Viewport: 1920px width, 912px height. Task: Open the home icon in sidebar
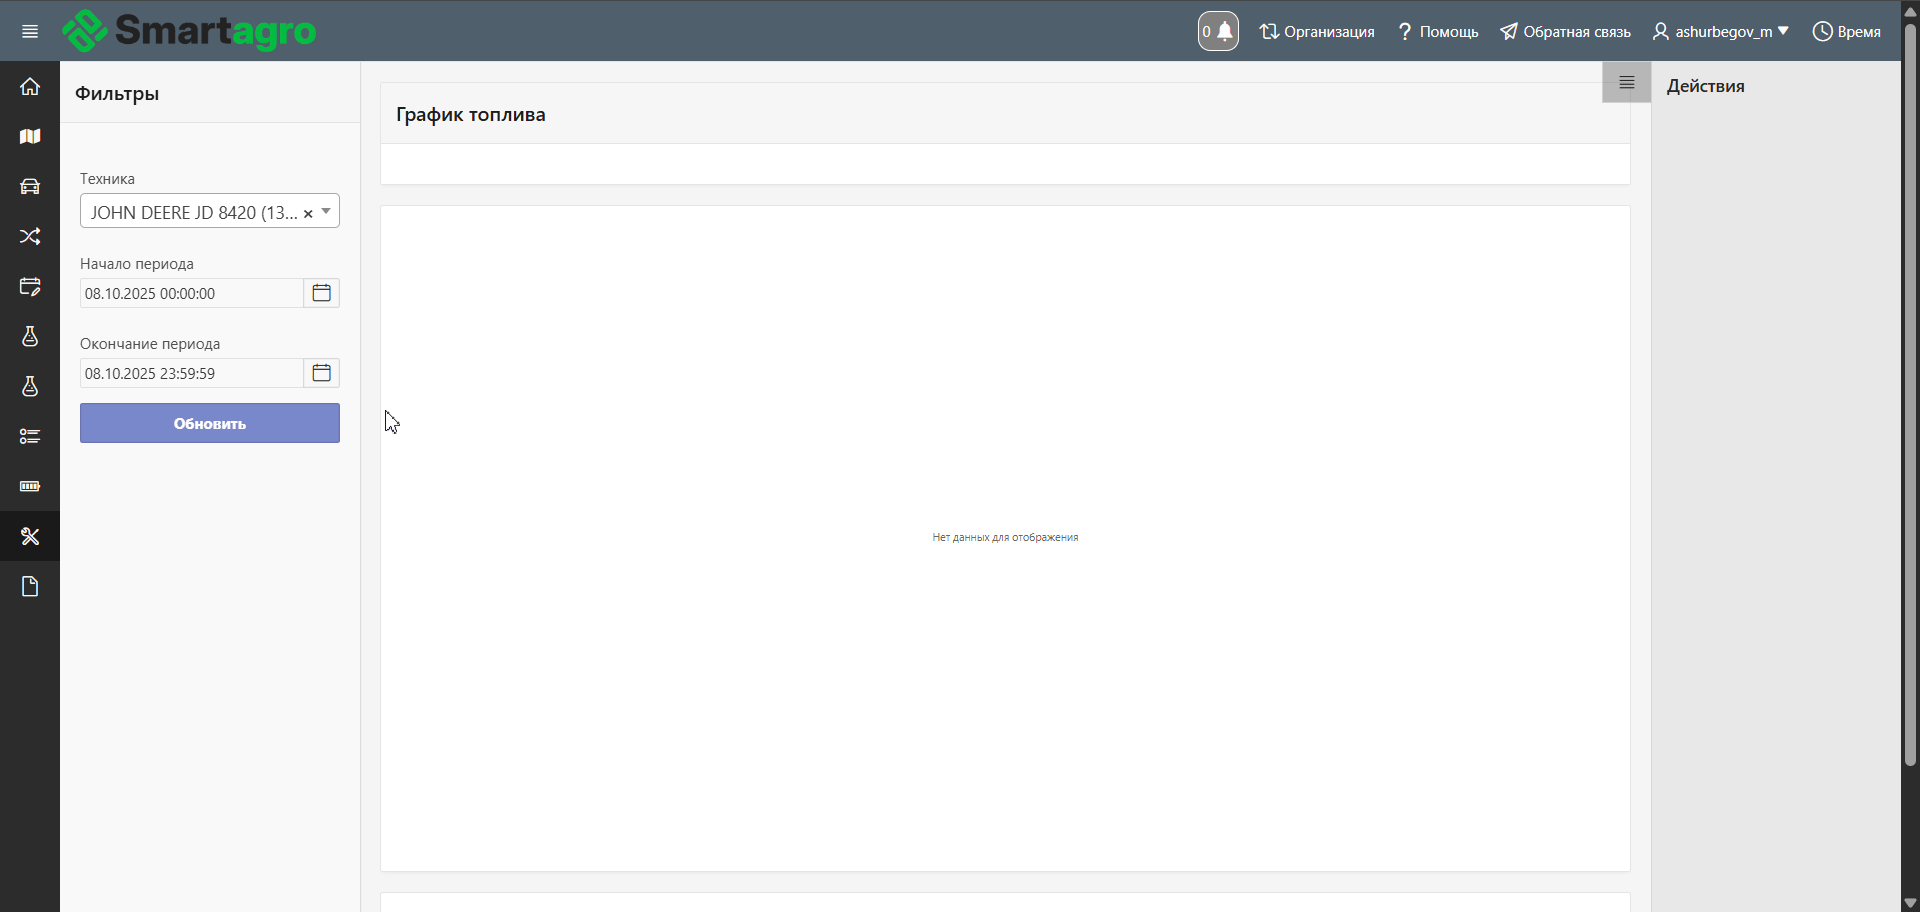tap(30, 87)
